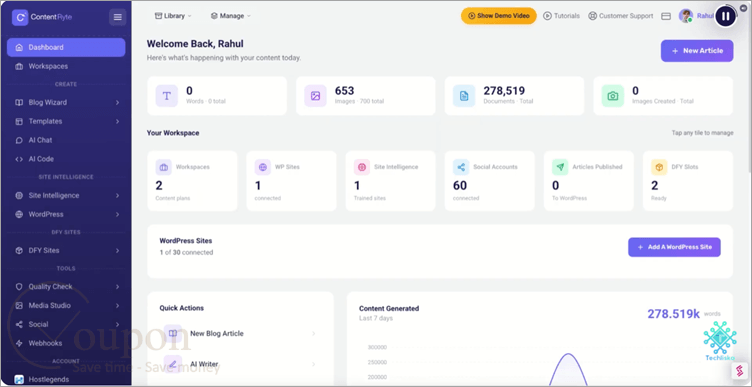
Task: Open Dashboard in the sidebar
Action: pyautogui.click(x=66, y=47)
